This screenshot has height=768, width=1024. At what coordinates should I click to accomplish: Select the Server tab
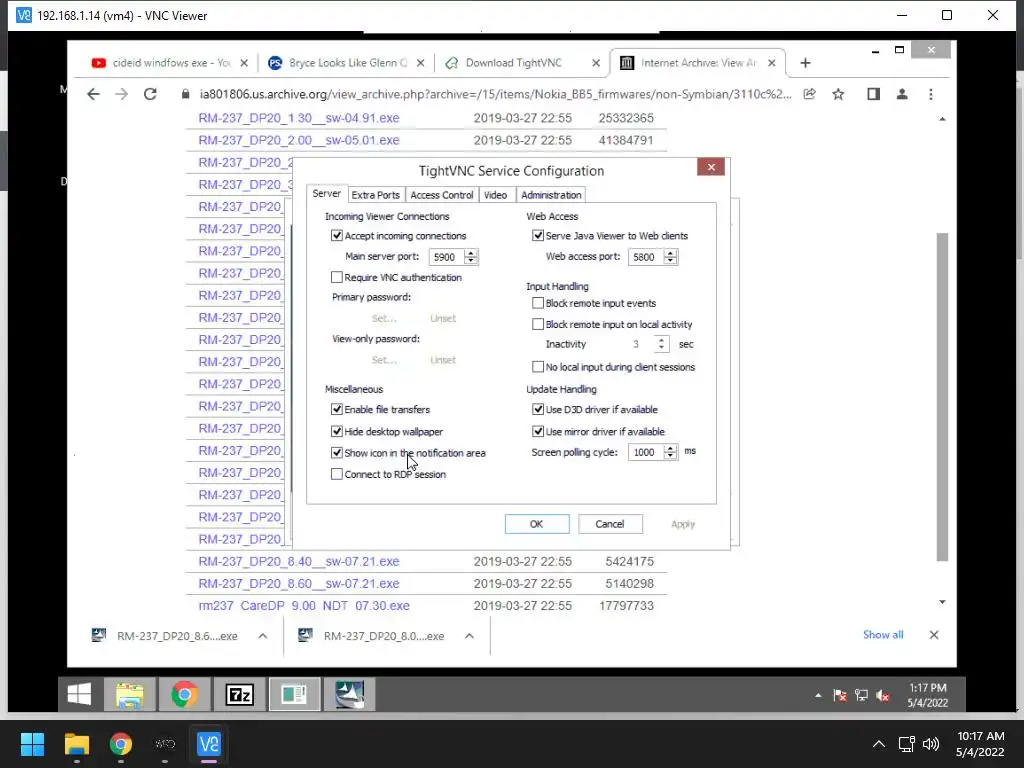point(327,193)
